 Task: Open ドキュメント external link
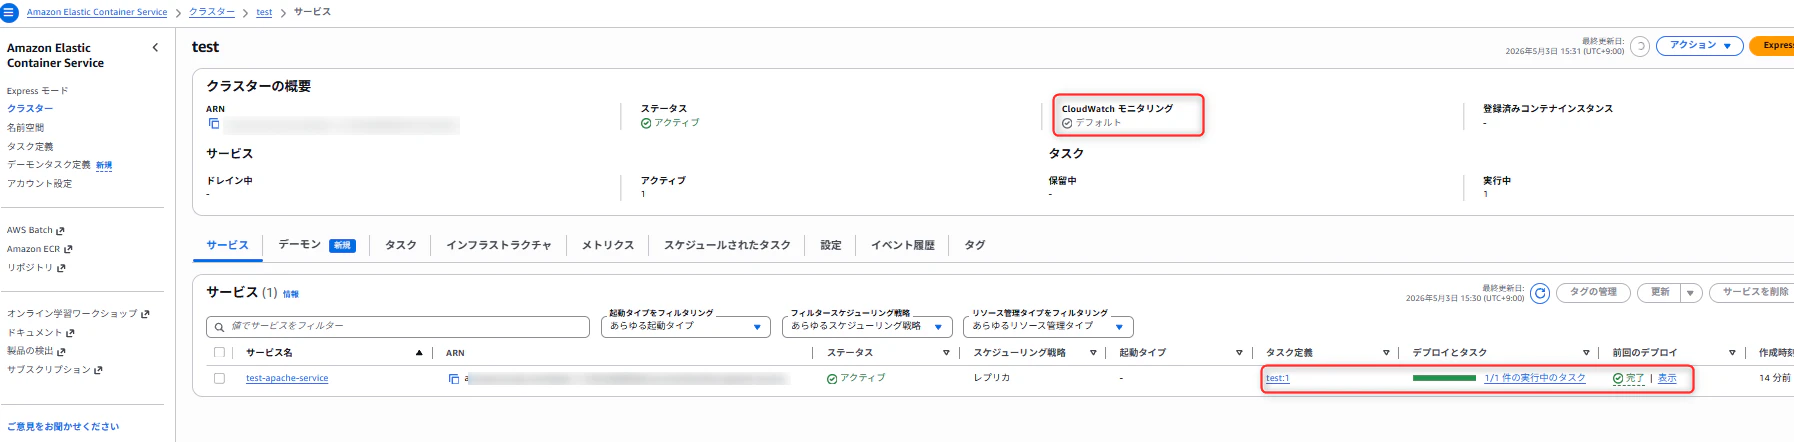coord(40,333)
